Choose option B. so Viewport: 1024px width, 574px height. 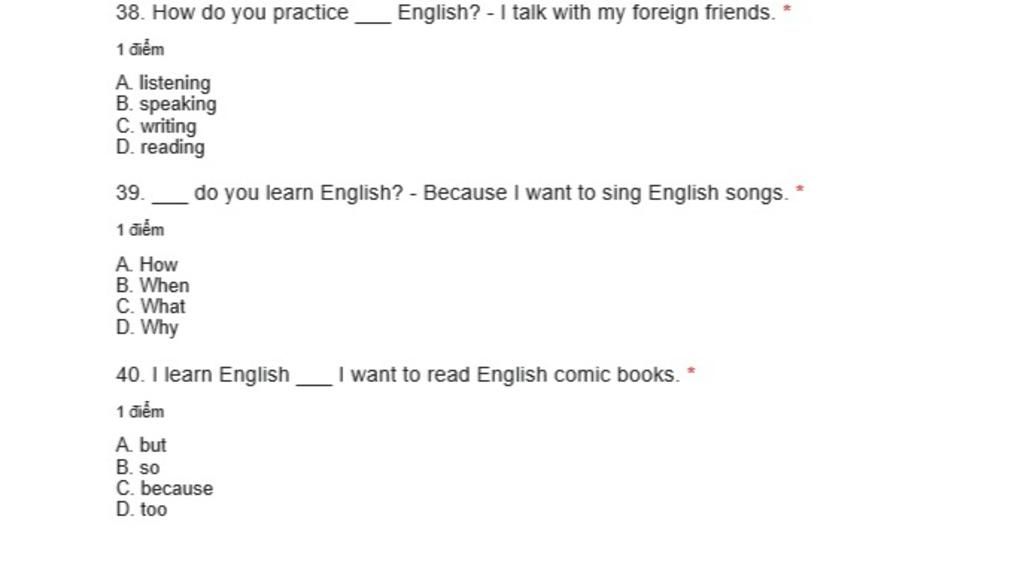(138, 468)
